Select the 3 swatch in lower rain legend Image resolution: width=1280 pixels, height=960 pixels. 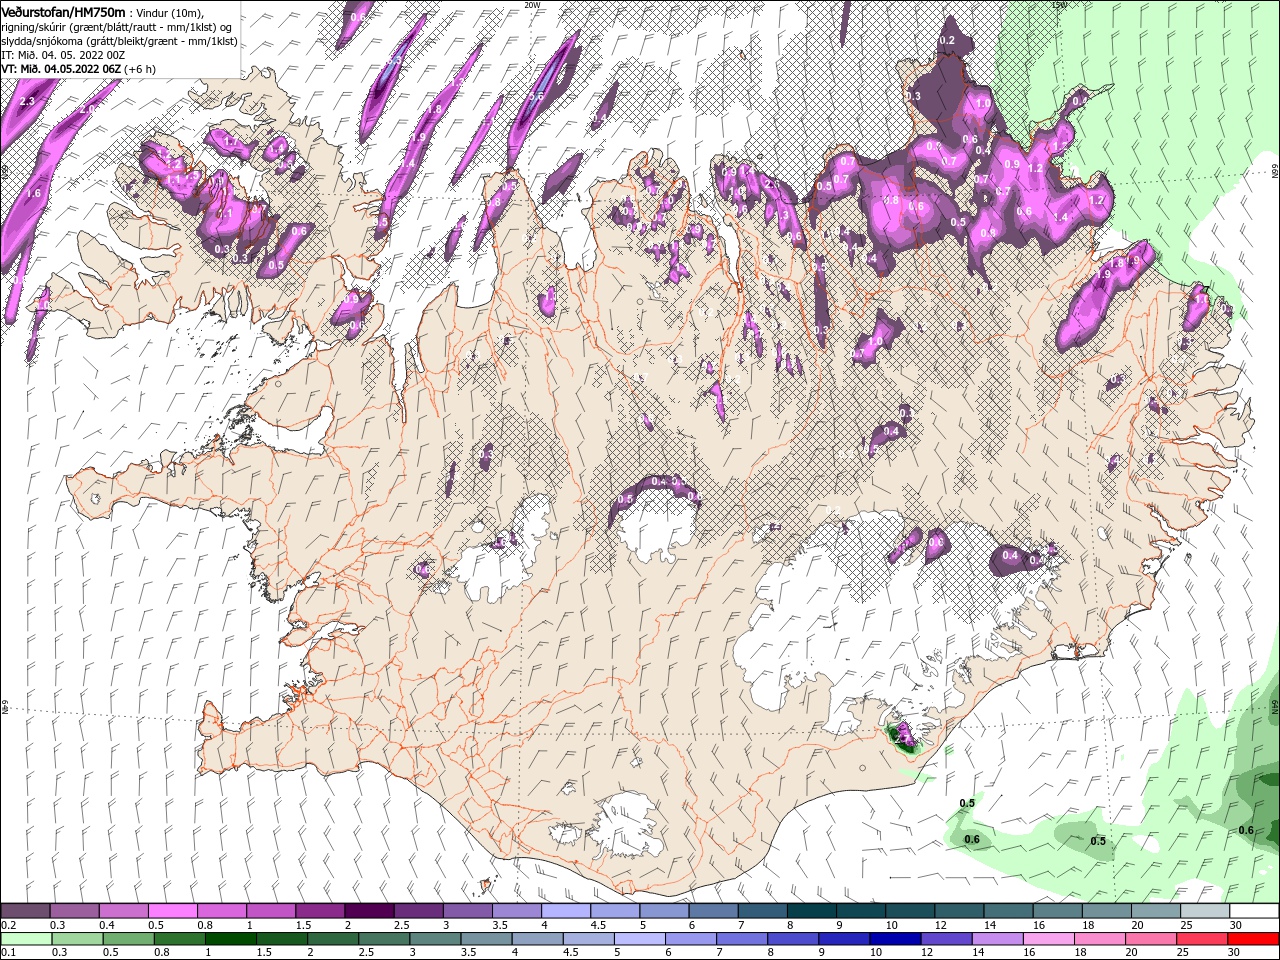coord(435,939)
